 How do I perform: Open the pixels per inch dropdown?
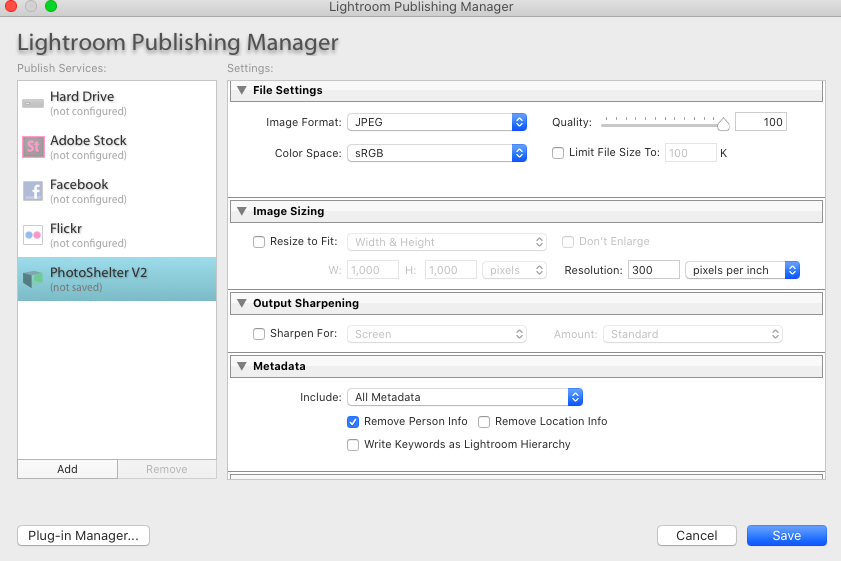click(742, 271)
